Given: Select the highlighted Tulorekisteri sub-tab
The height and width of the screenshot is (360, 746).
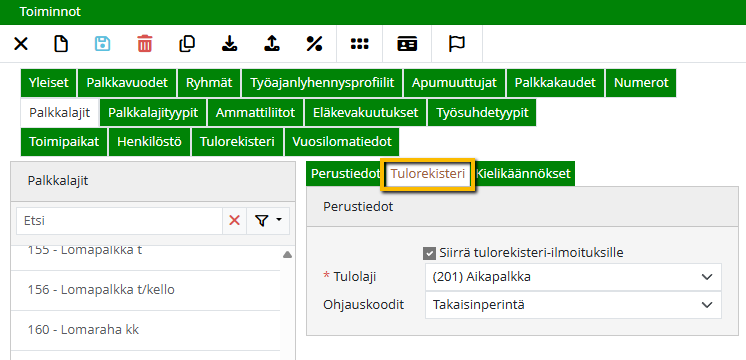Looking at the screenshot, I should click(x=428, y=174).
